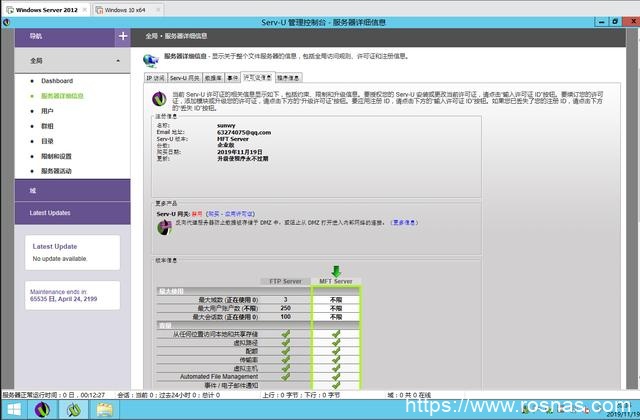
Task: Click FTP Server checkmark in 虚拟主机 row
Action: coord(286,368)
